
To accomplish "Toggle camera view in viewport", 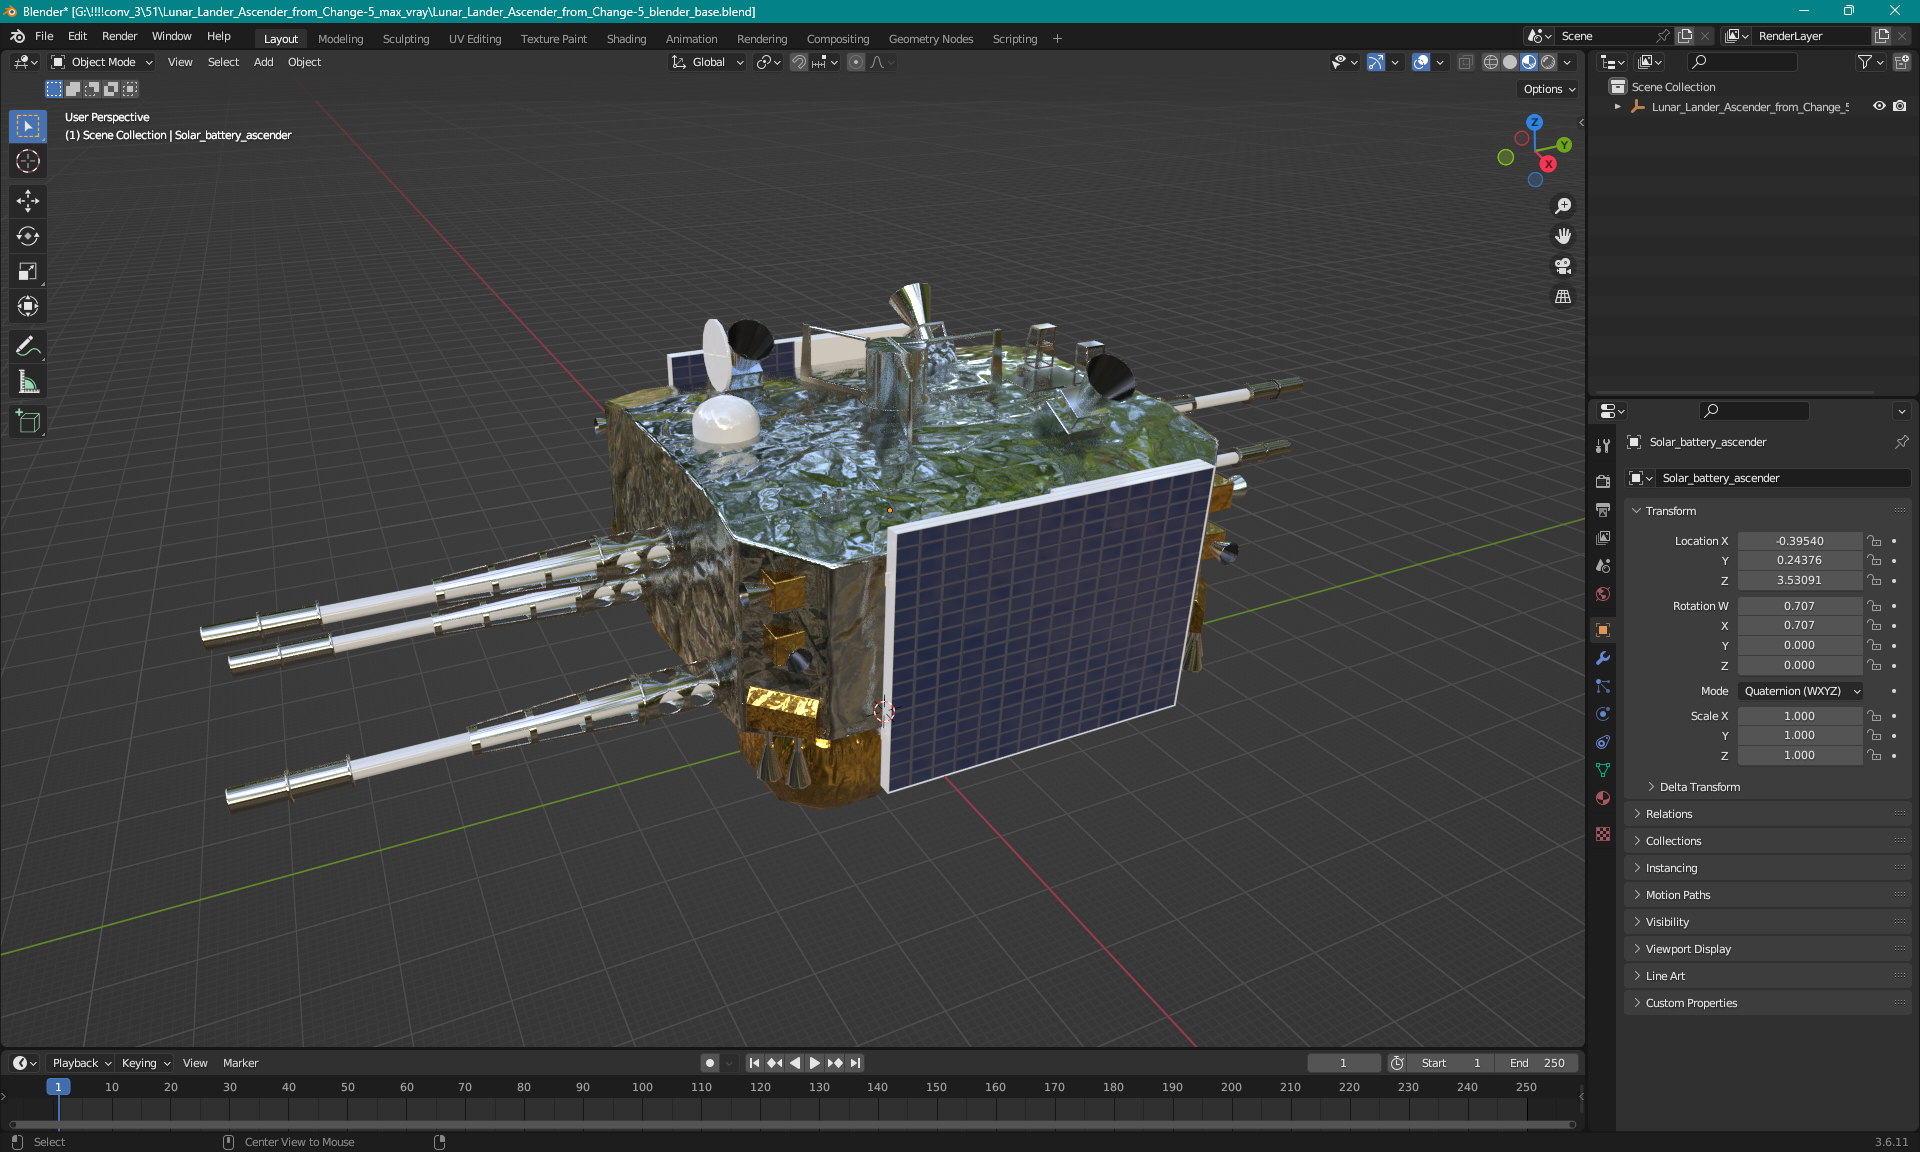I will 1563,266.
